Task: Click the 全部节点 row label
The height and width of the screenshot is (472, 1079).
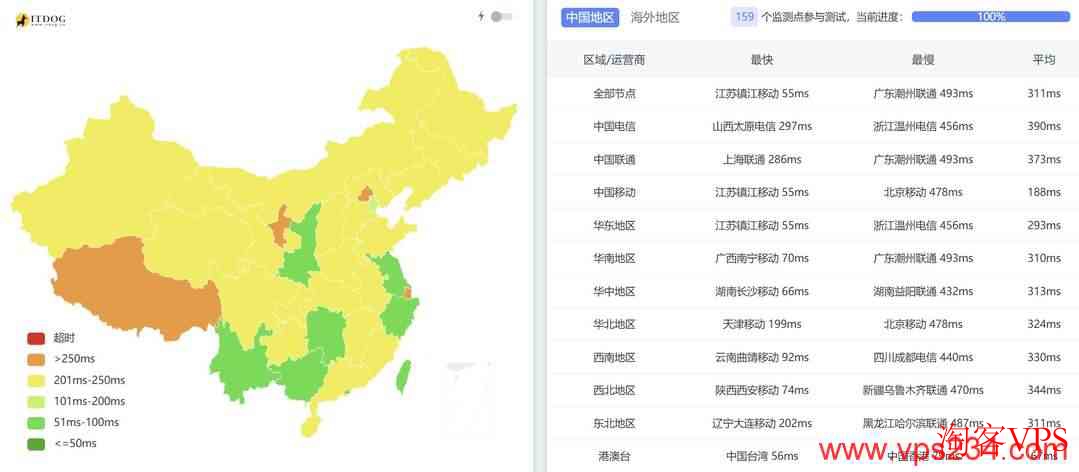Action: [615, 93]
